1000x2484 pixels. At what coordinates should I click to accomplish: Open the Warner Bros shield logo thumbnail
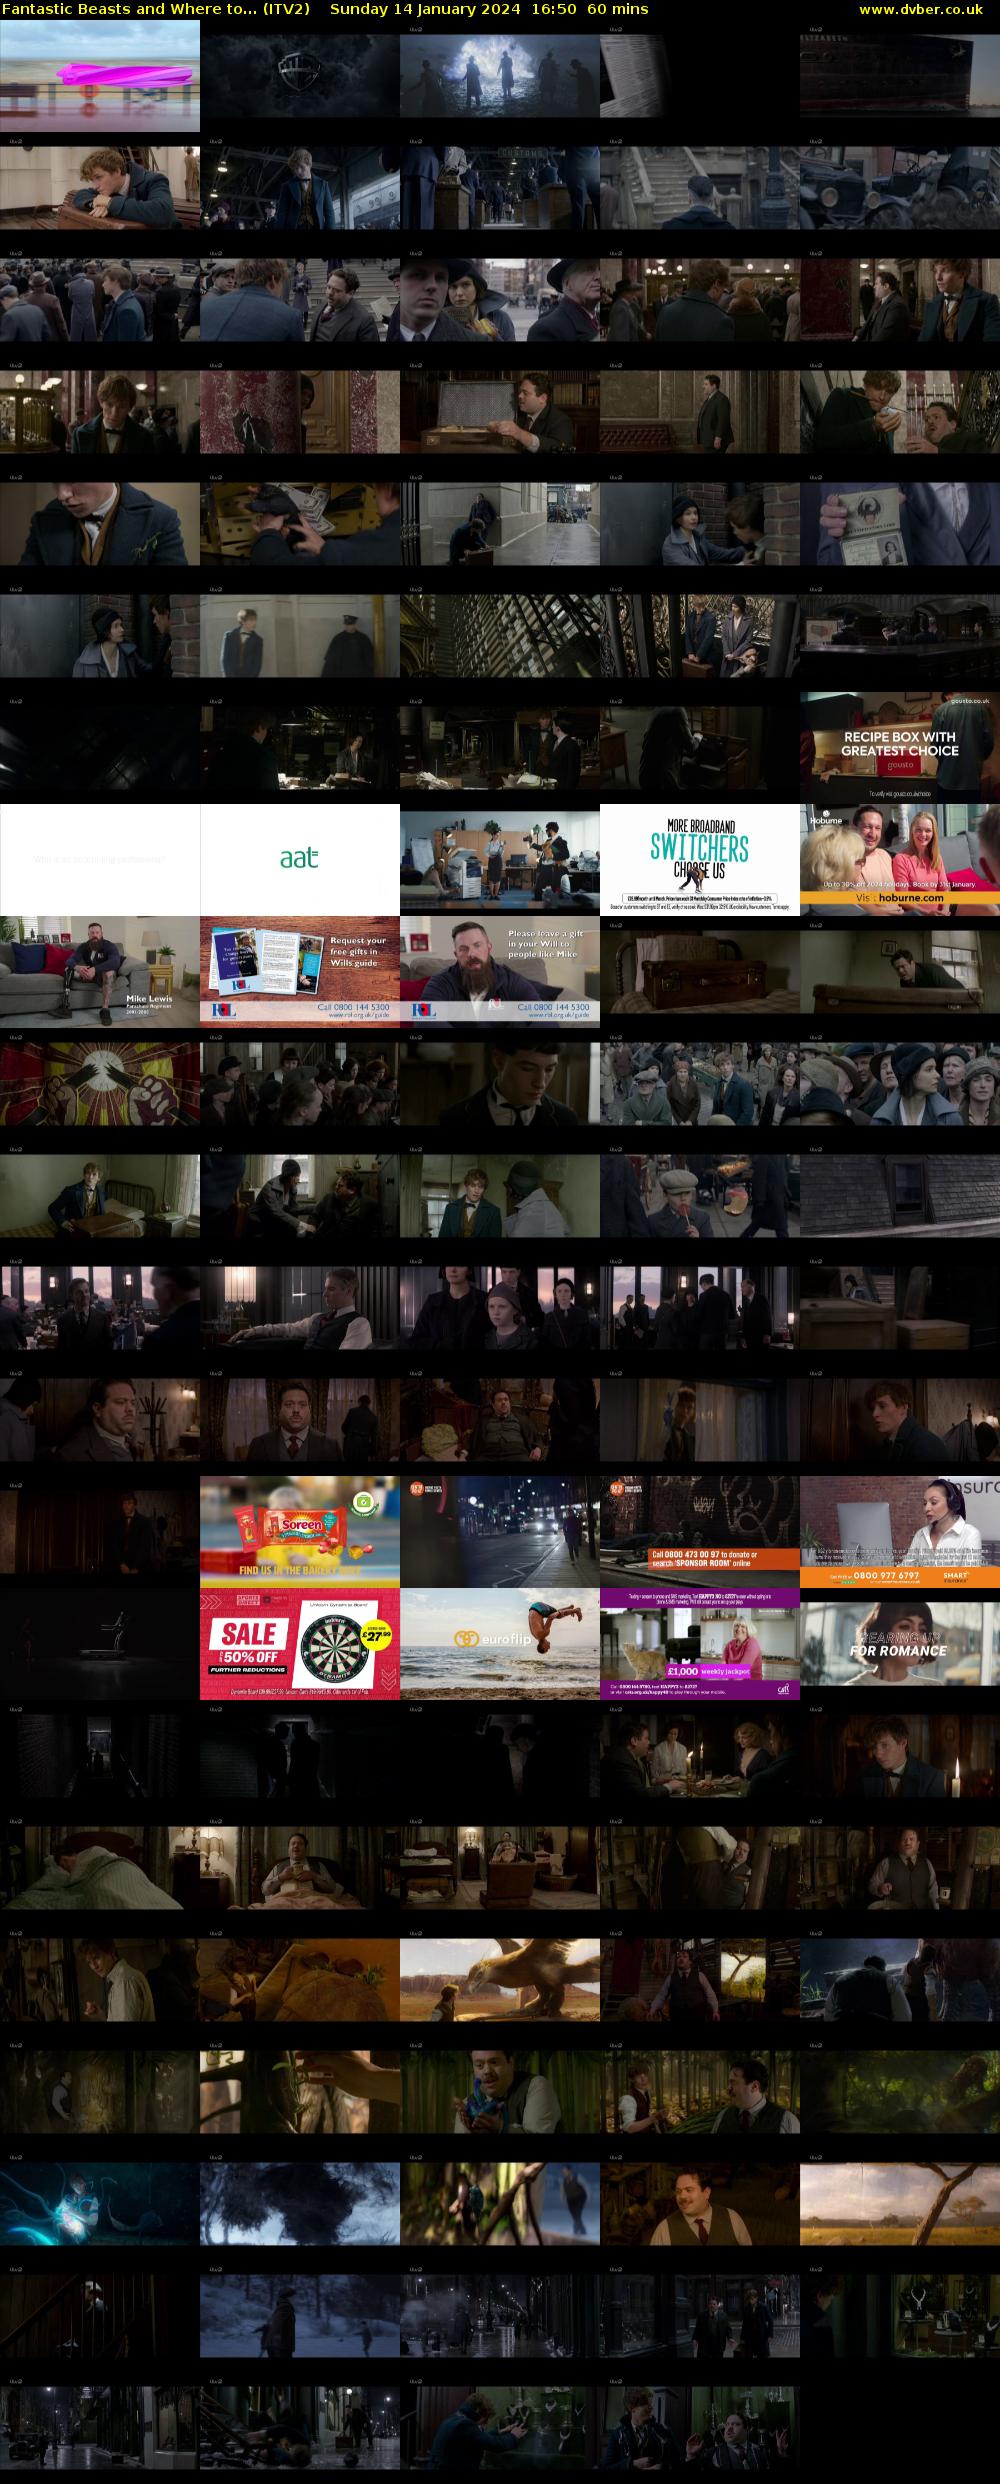(x=300, y=76)
